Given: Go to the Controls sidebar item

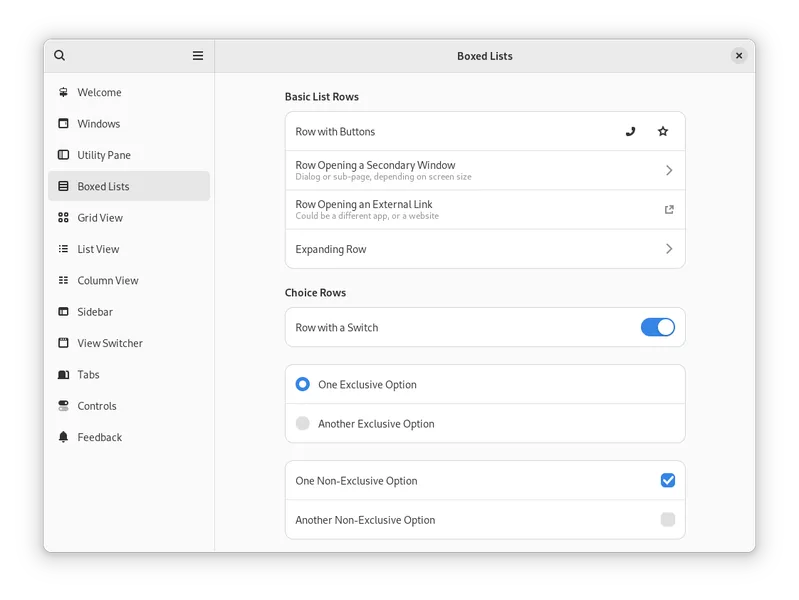Looking at the screenshot, I should pos(97,406).
